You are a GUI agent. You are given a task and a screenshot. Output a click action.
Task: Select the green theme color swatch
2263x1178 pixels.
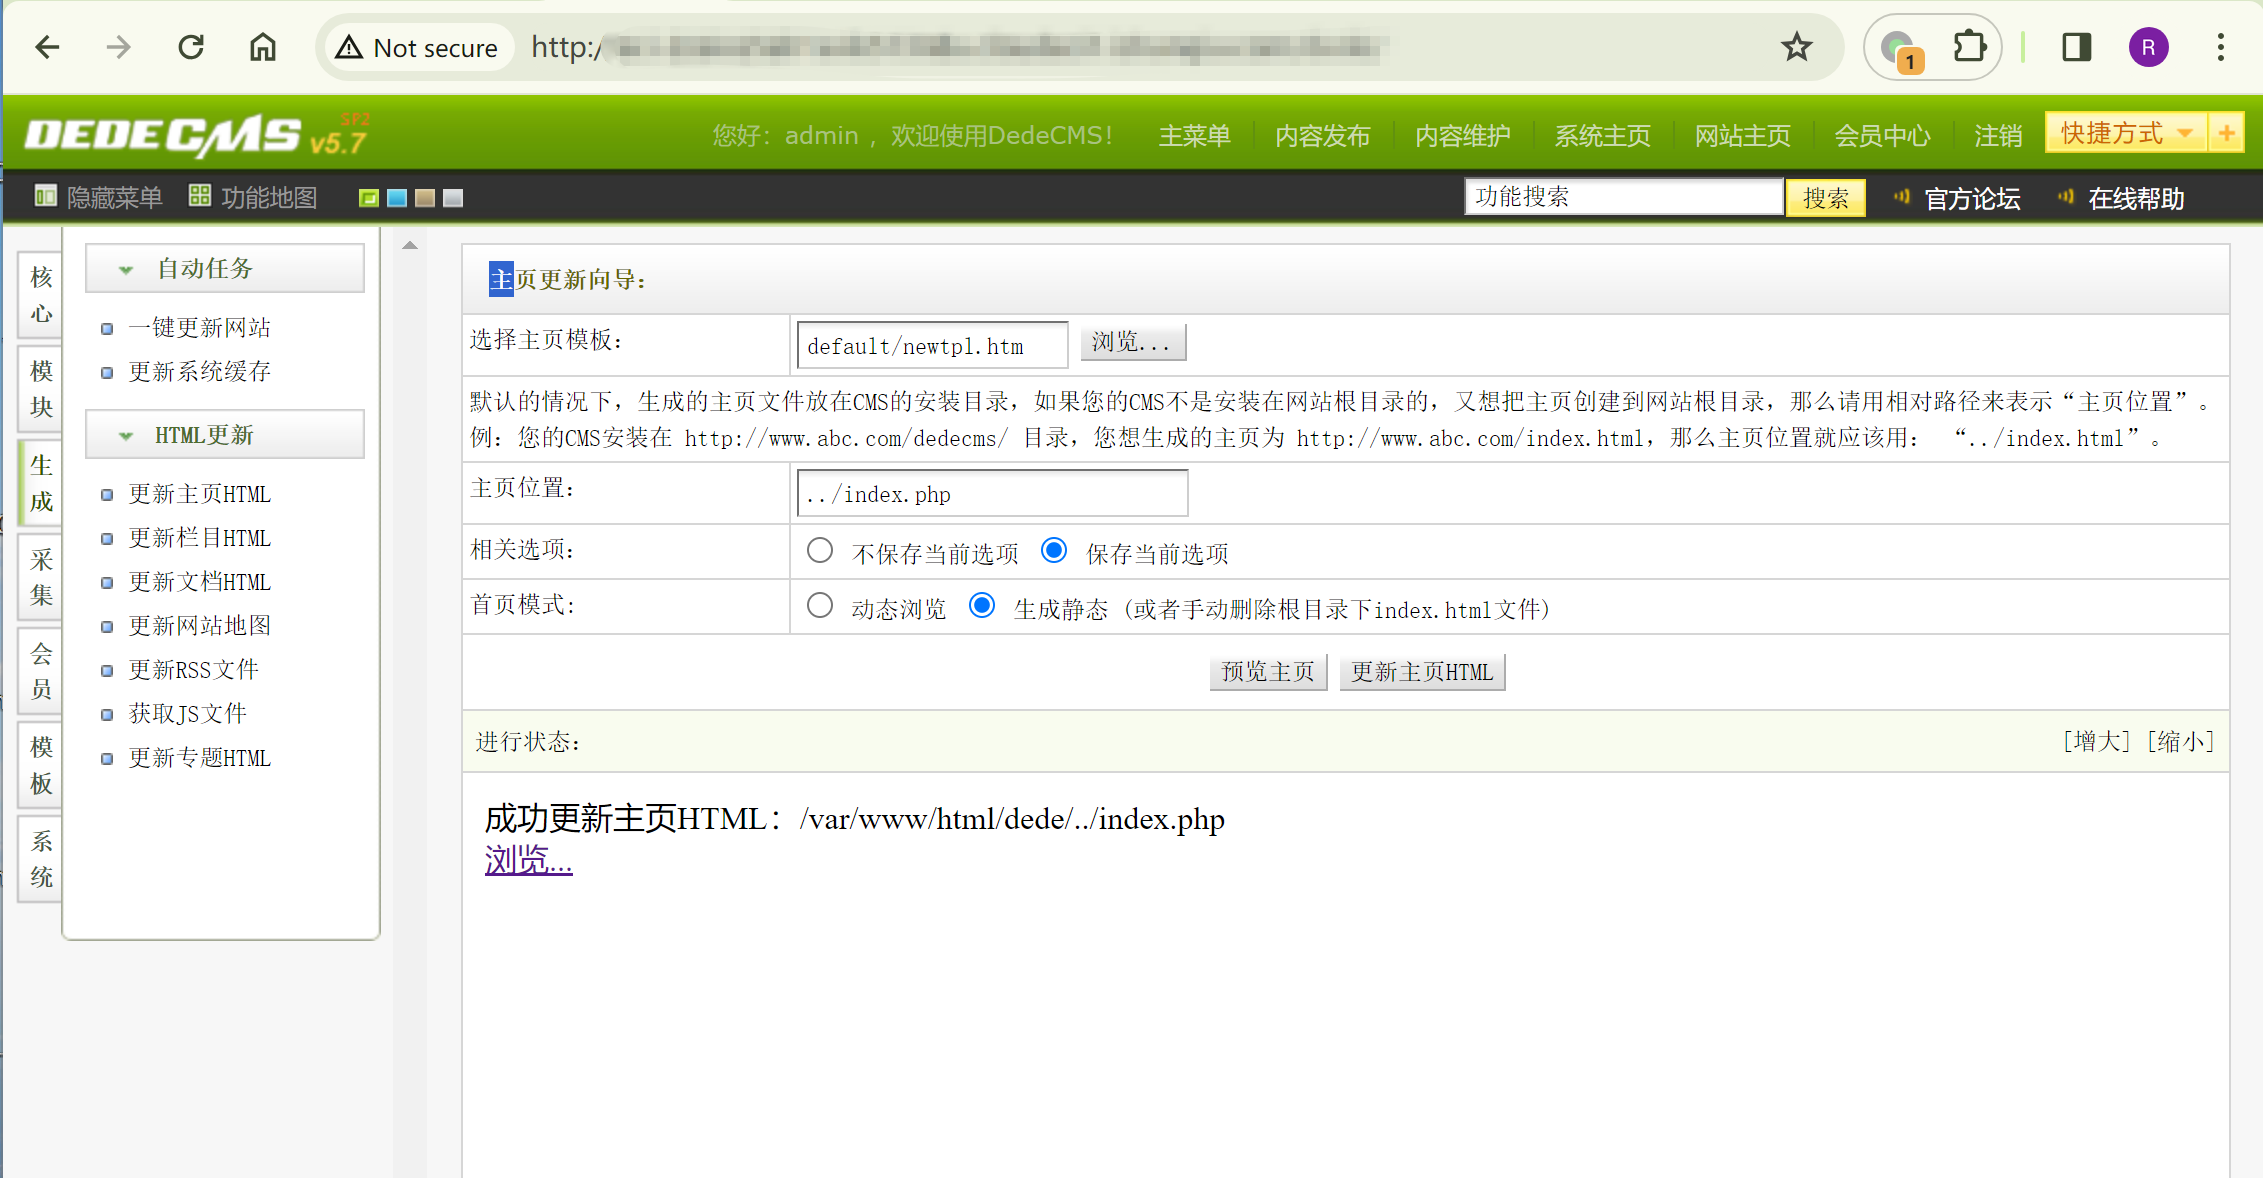point(368,198)
